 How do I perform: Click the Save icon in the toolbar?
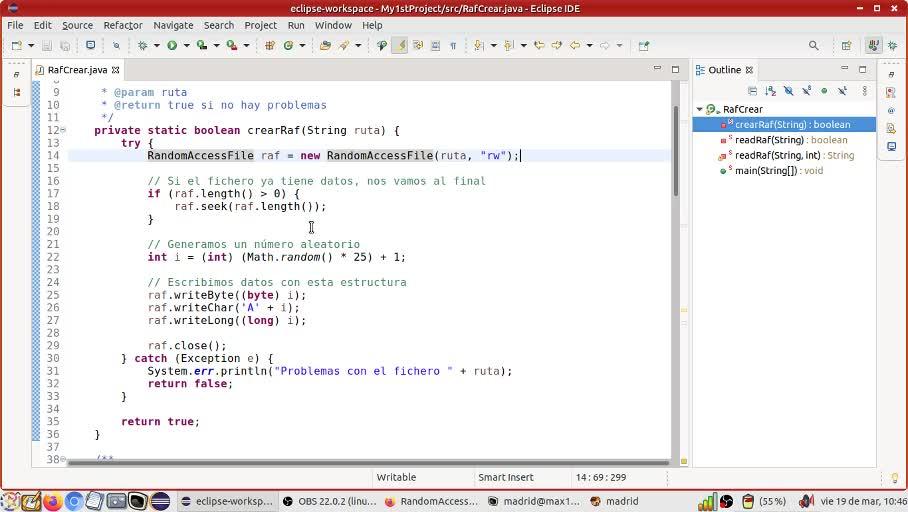pyautogui.click(x=48, y=45)
